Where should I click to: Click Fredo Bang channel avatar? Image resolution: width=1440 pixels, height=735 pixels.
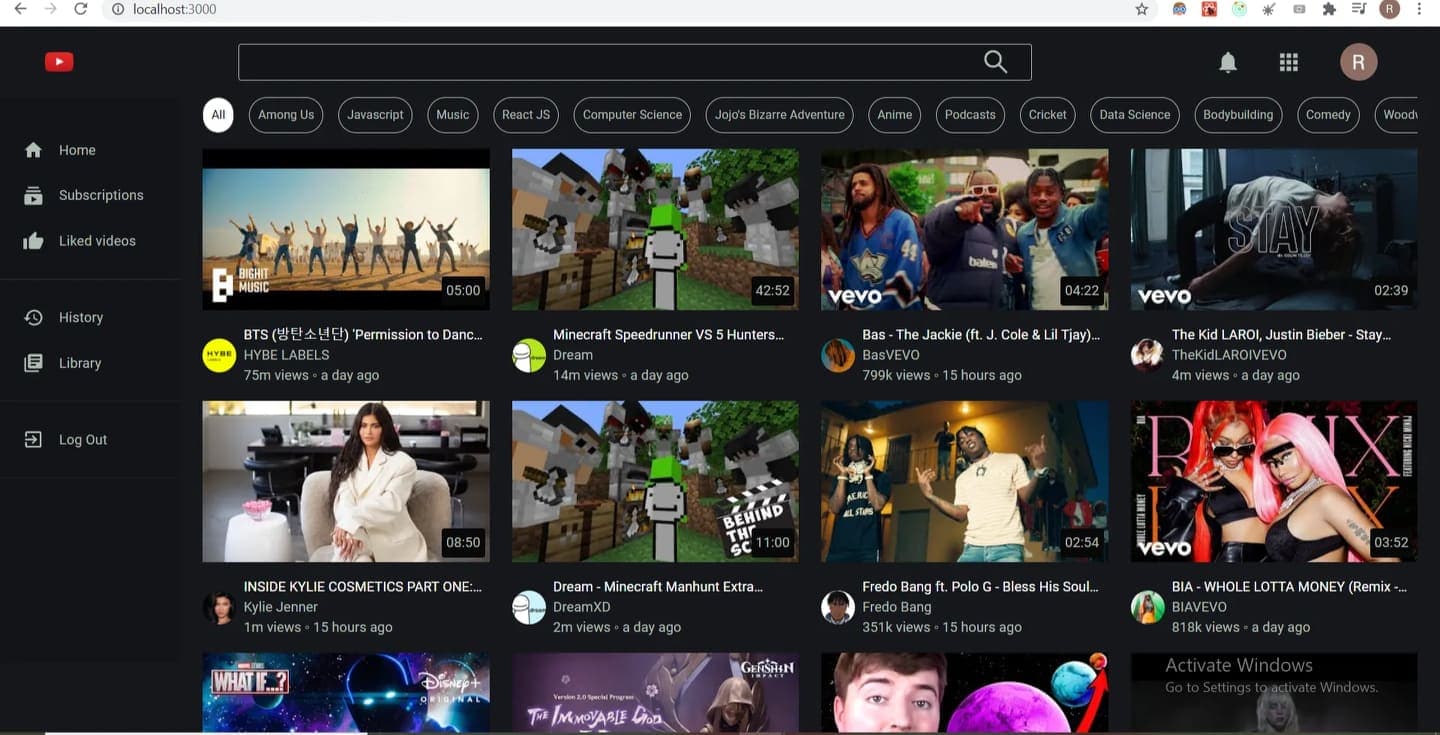tap(838, 607)
